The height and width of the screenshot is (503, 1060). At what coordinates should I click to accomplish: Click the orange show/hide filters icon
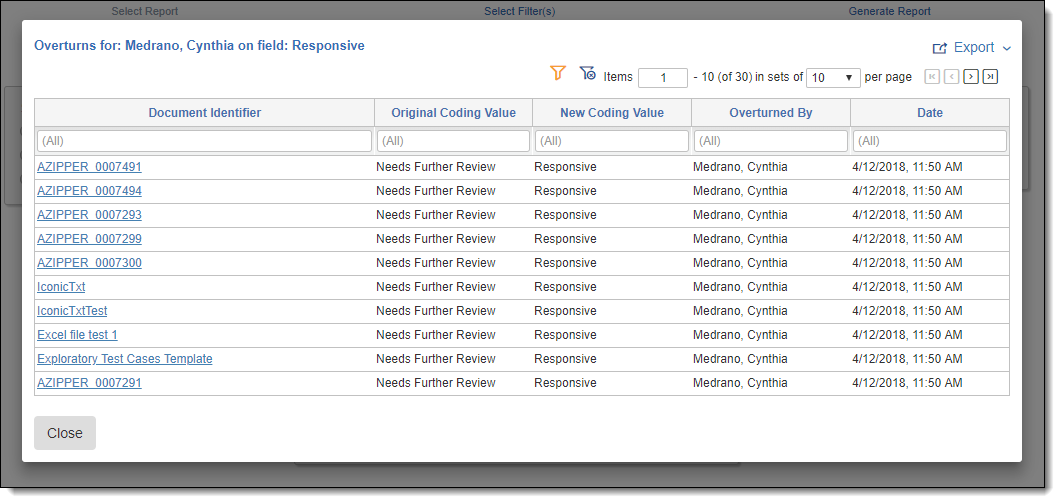click(x=558, y=73)
